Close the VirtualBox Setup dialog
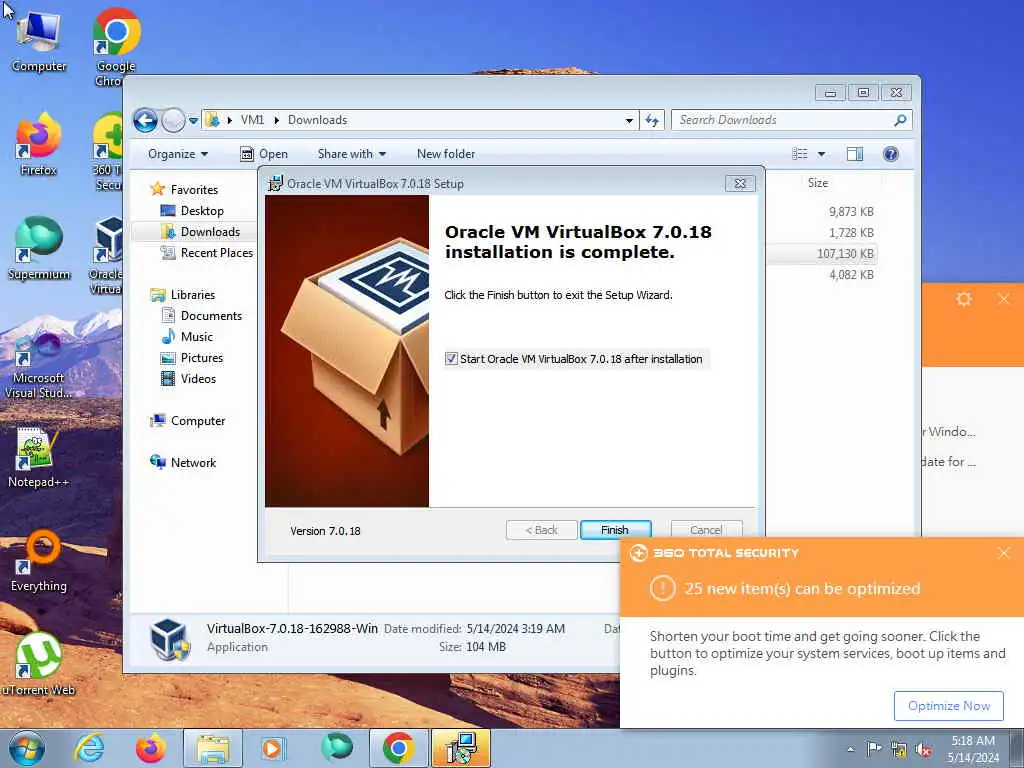Viewport: 1024px width, 768px height. pos(740,184)
